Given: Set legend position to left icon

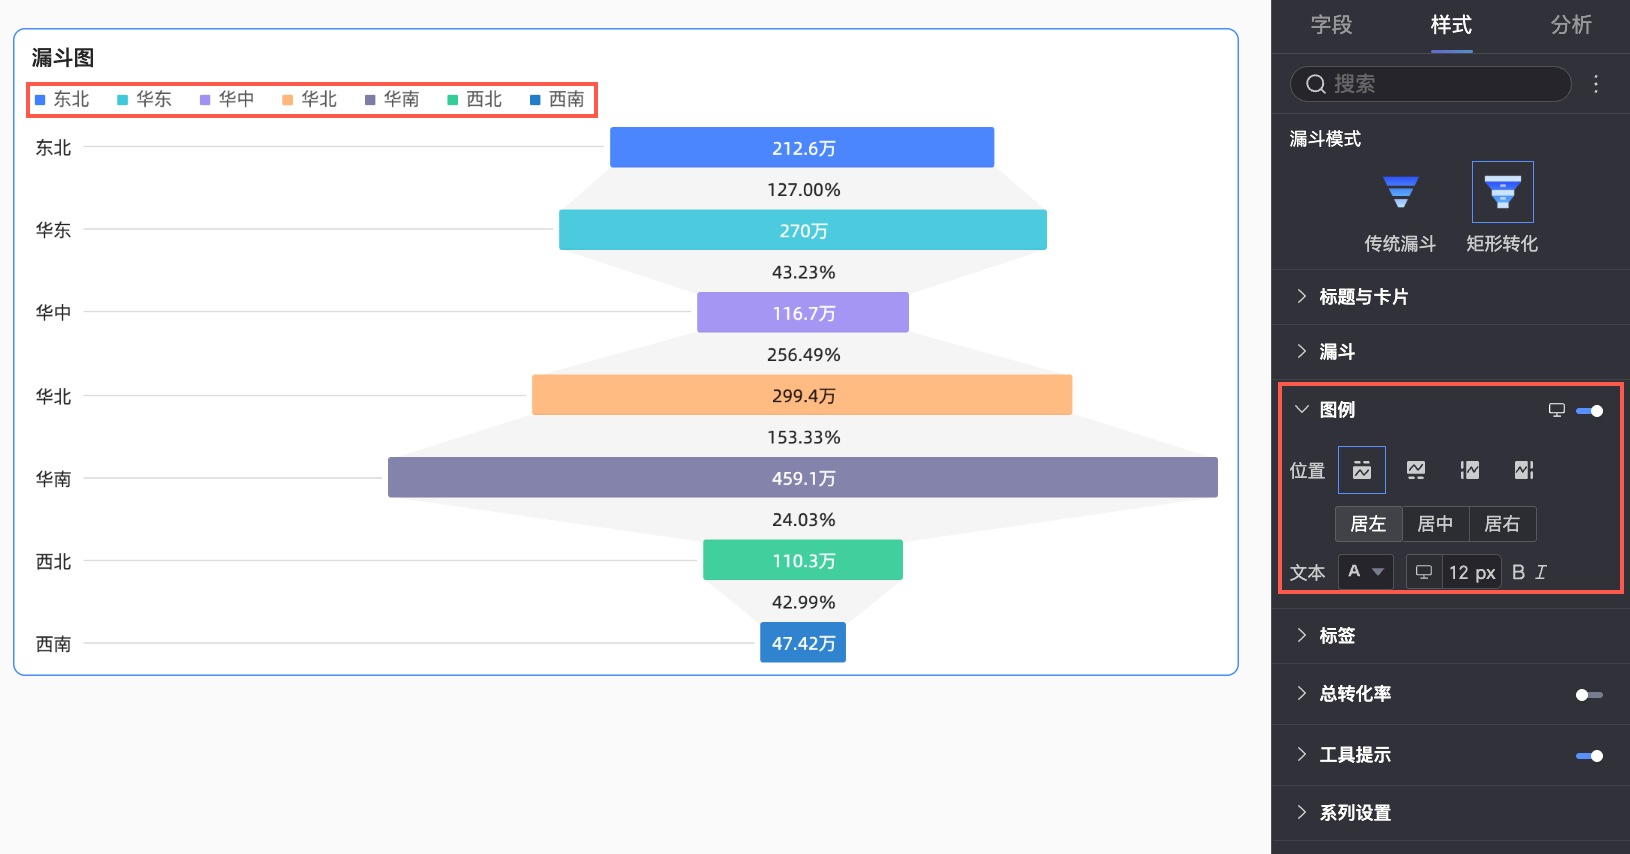Looking at the screenshot, I should coord(1470,470).
